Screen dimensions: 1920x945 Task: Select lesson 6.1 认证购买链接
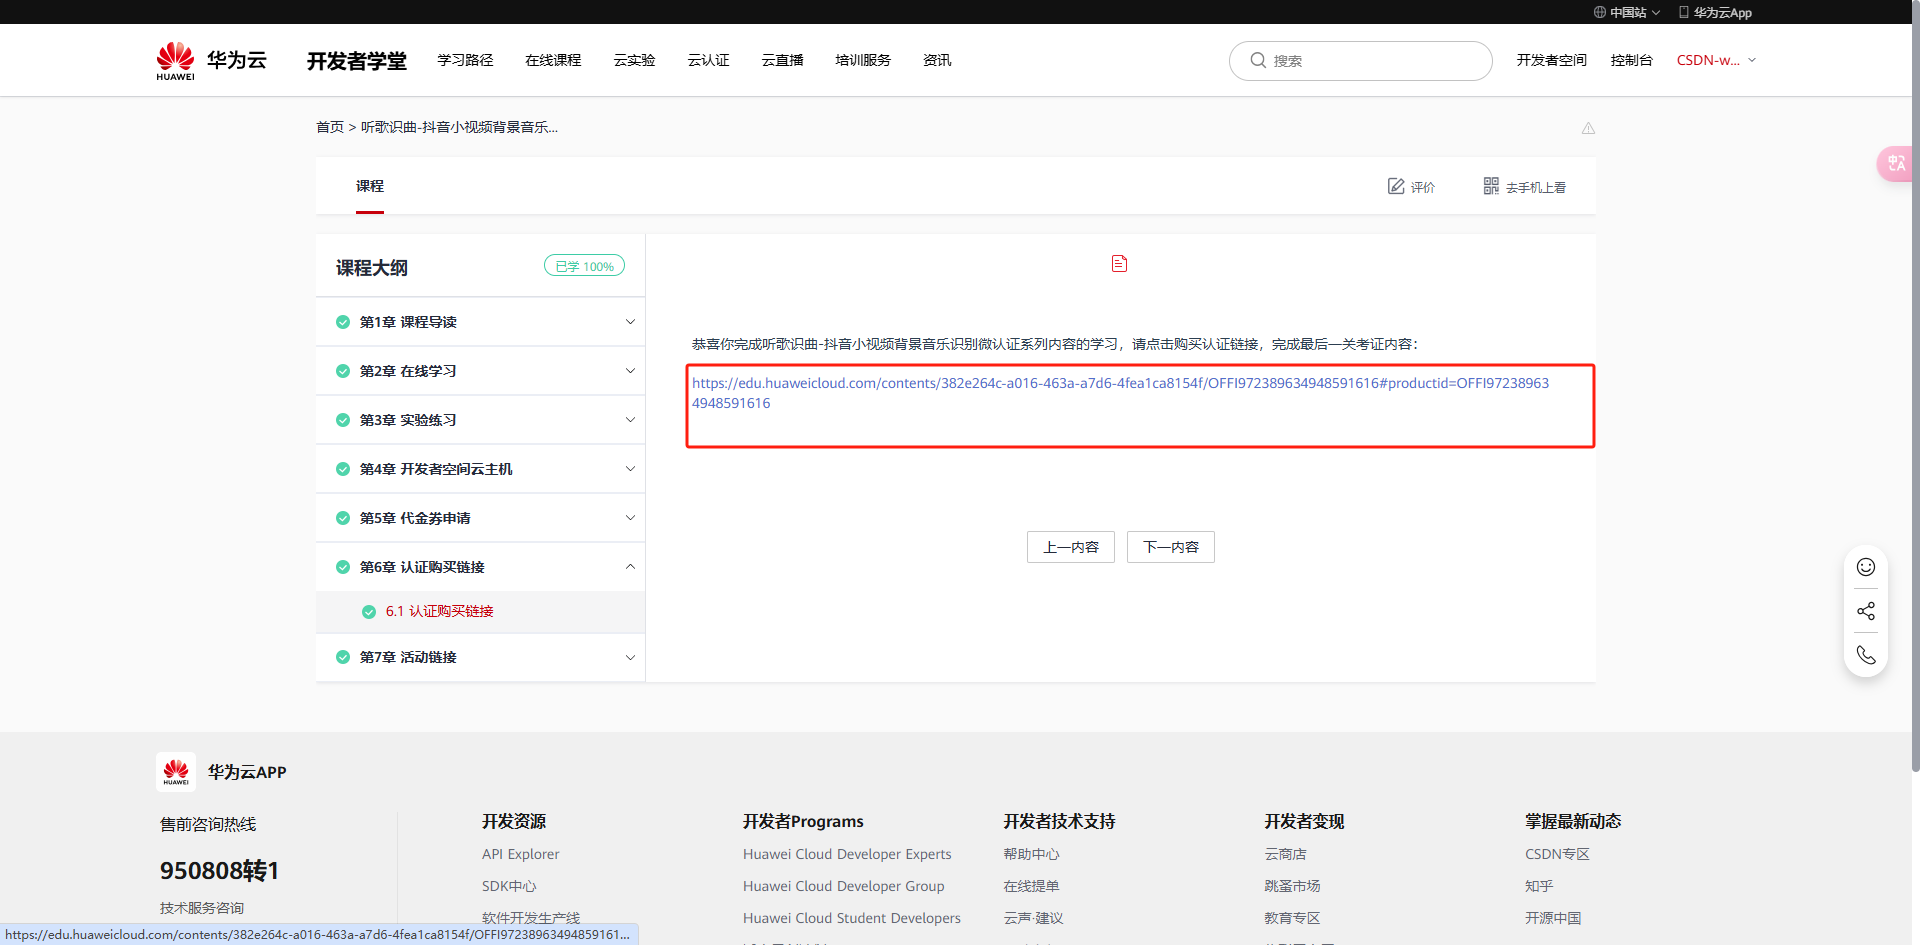439,611
